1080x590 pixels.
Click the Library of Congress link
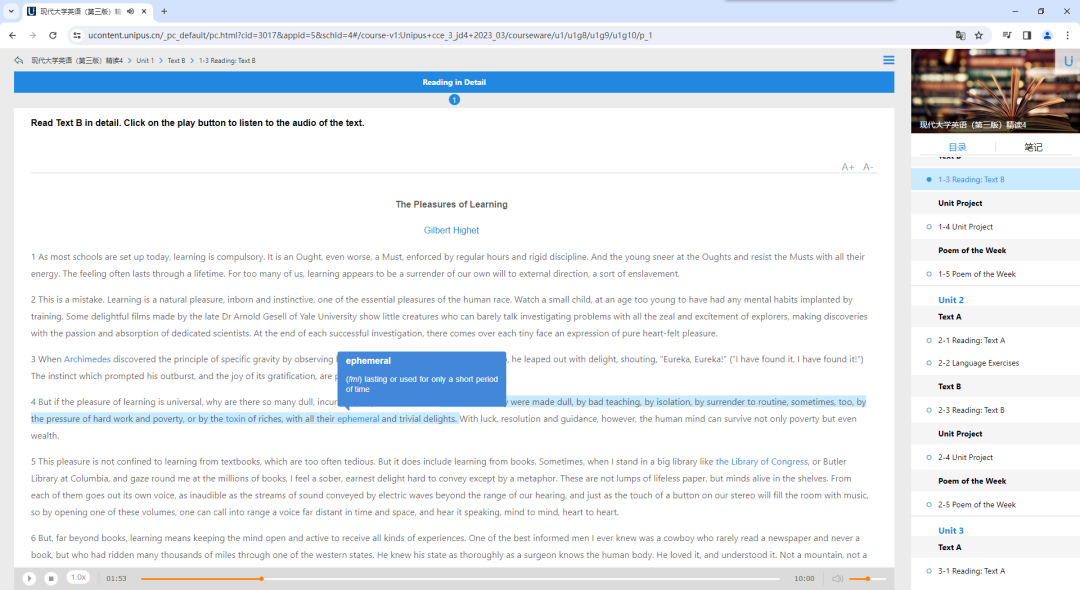point(761,462)
